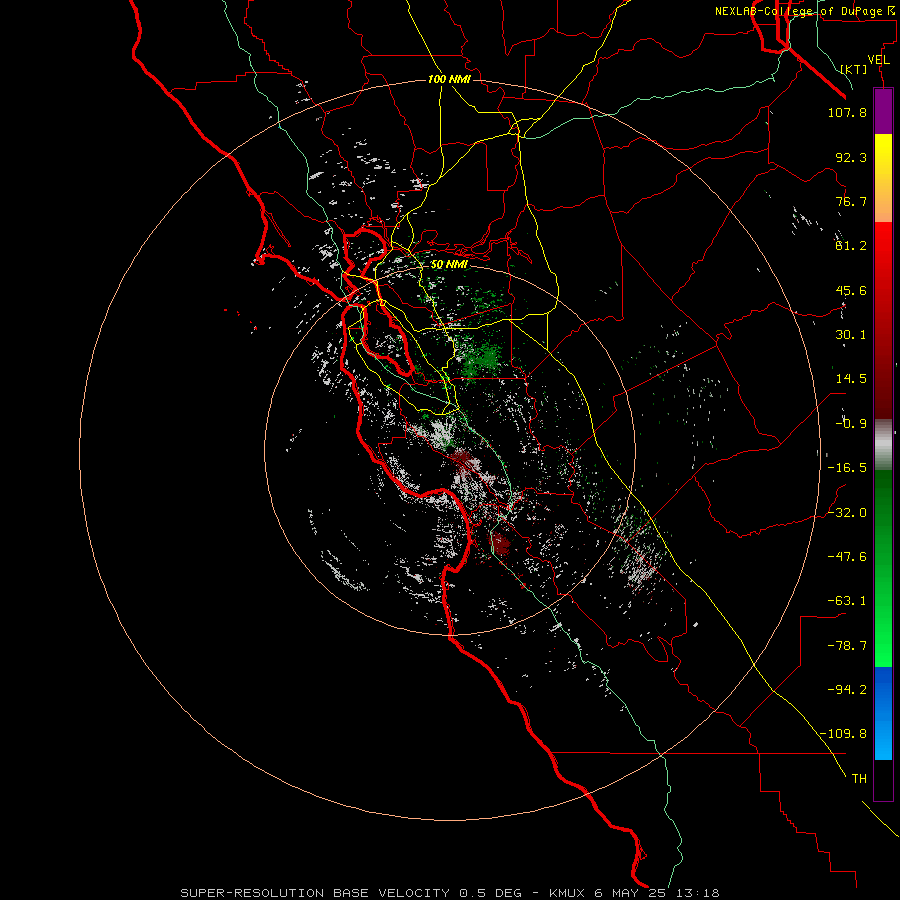900x900 pixels.
Task: Click the -47.6 velocity scale value
Action: (x=847, y=557)
